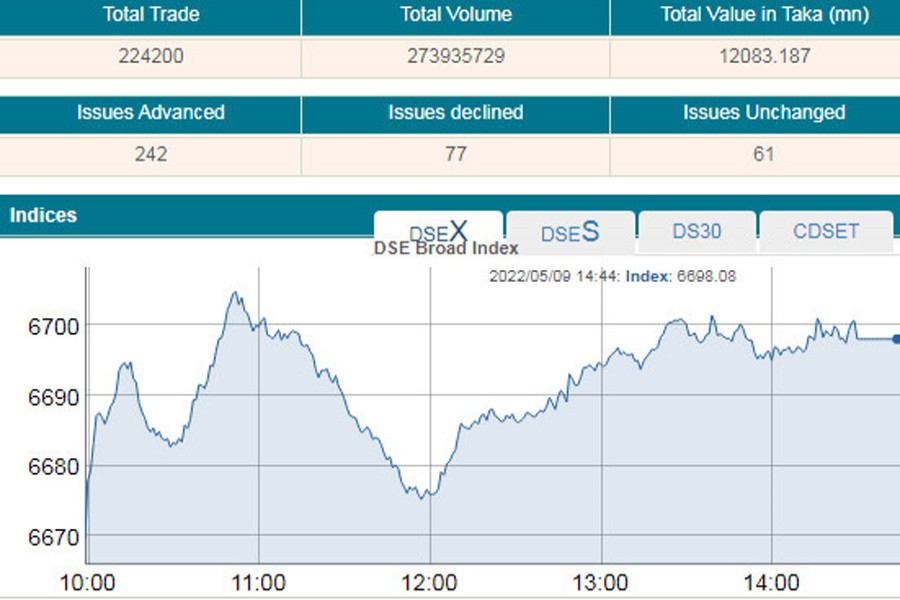Click the 12:00 time axis label

pos(430,583)
